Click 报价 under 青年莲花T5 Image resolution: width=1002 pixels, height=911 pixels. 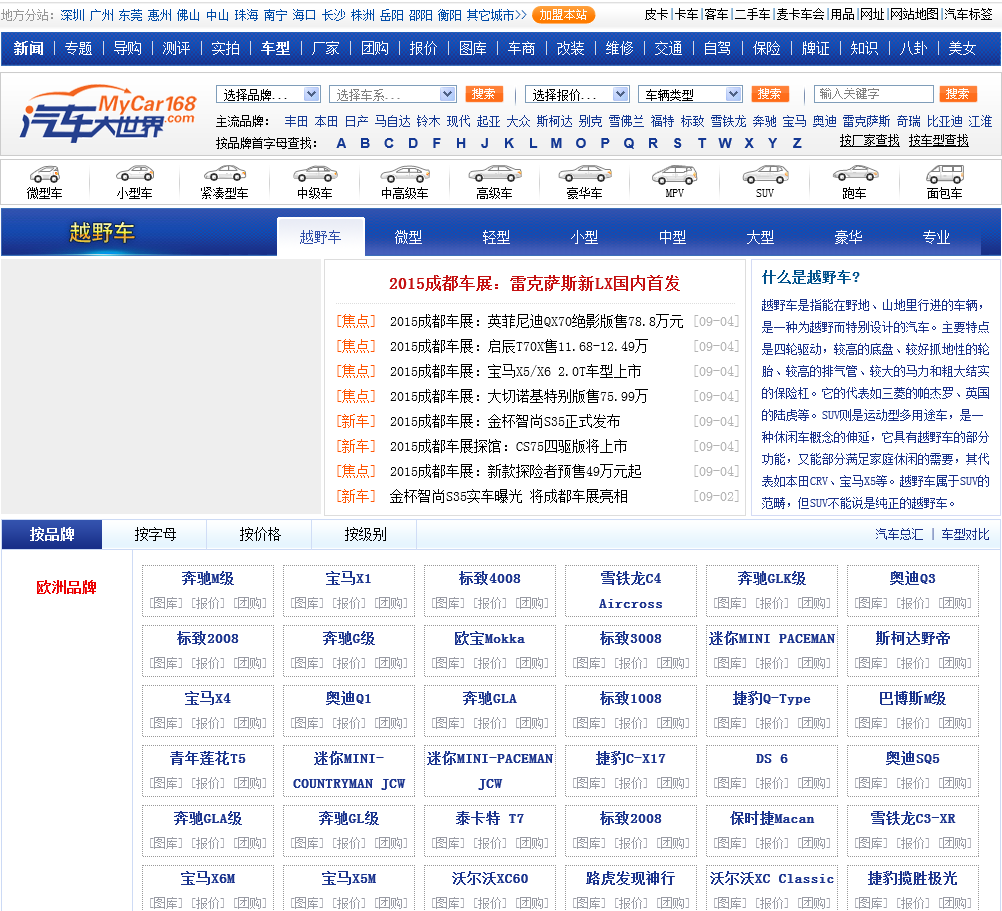(x=208, y=783)
